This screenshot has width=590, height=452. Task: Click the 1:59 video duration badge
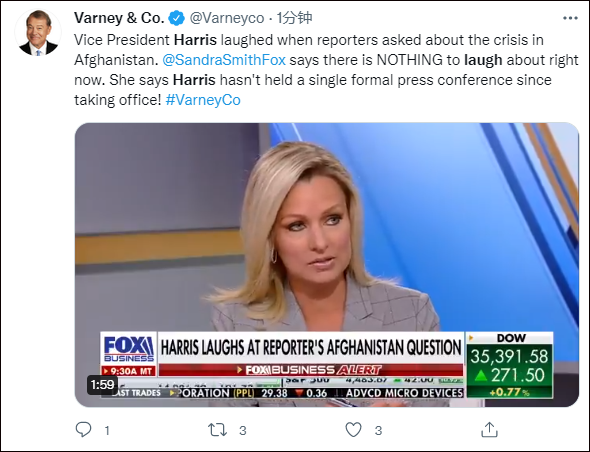tap(102, 384)
